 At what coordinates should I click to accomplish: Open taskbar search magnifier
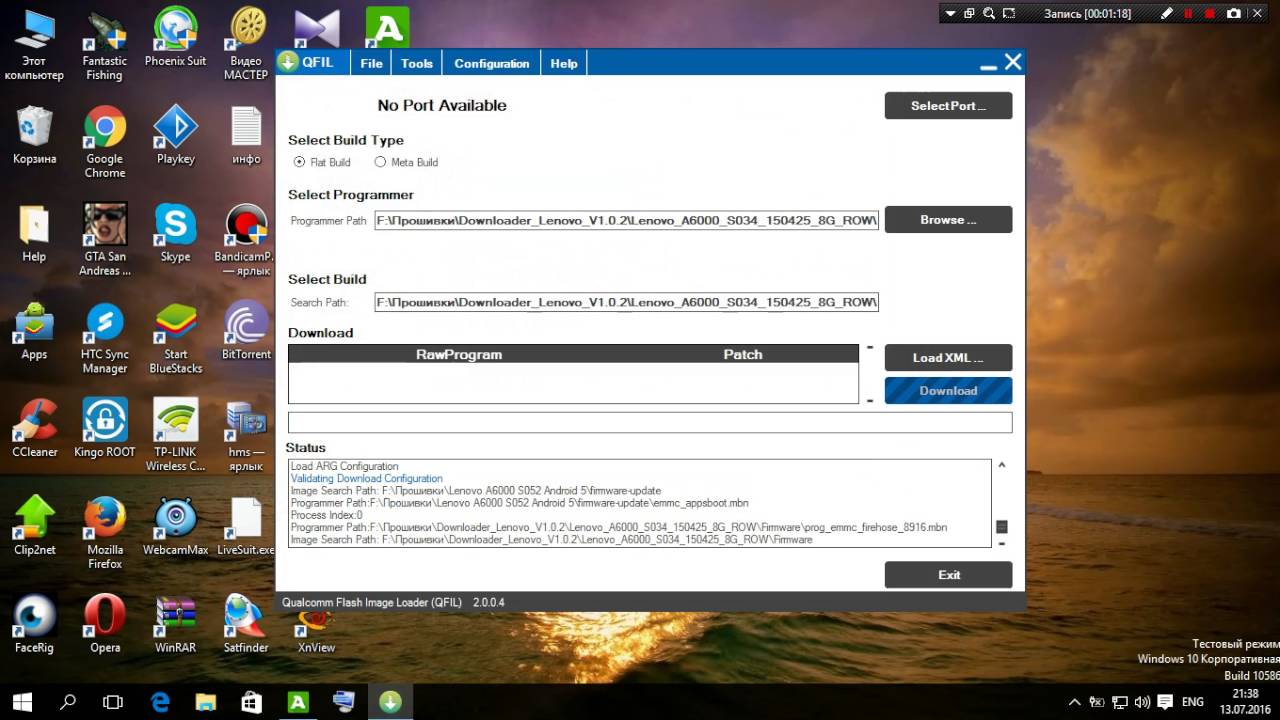coord(68,702)
